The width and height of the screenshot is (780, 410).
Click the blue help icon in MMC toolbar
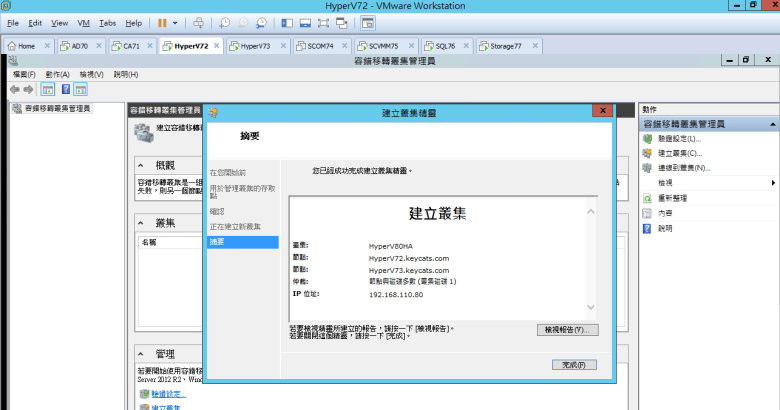coord(66,89)
